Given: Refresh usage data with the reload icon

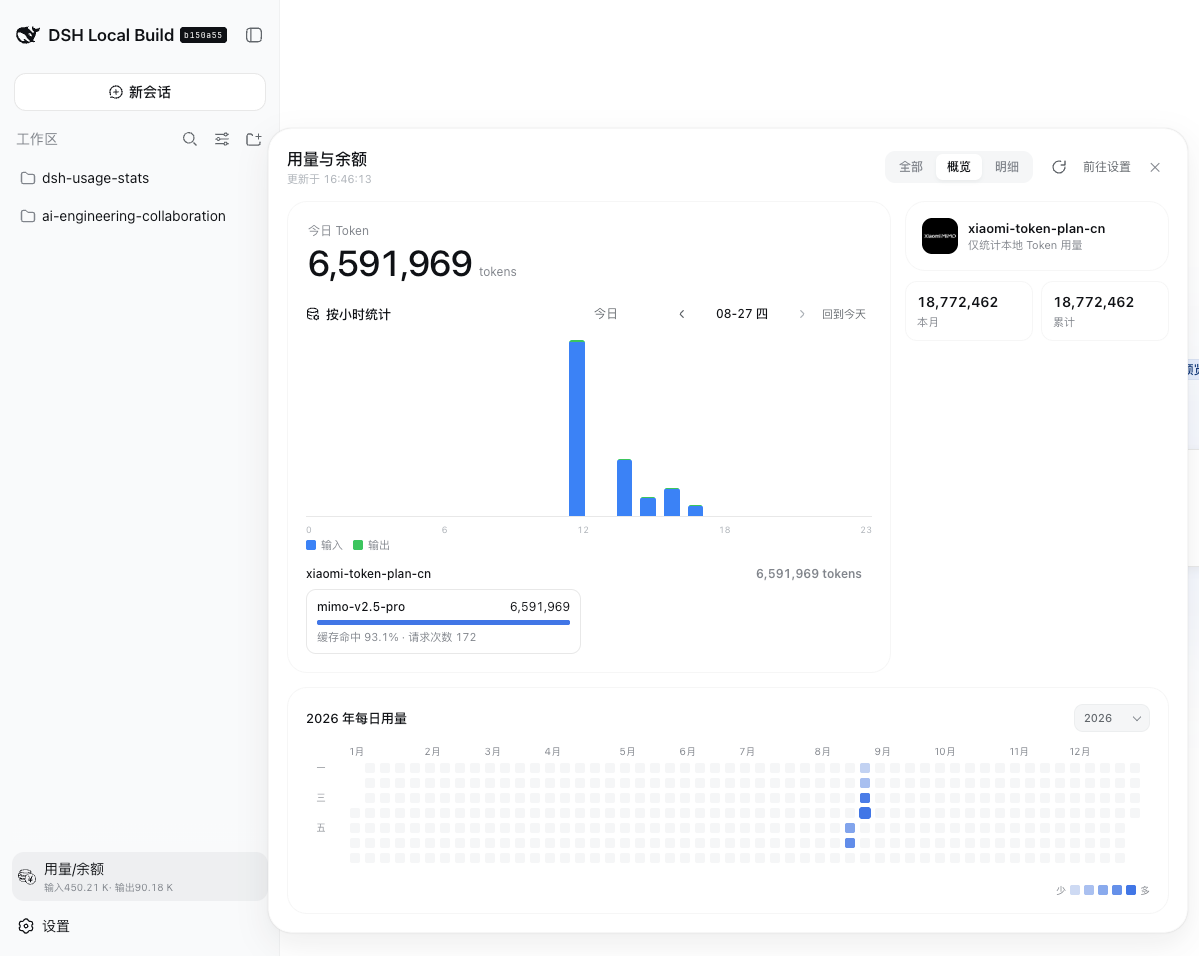Looking at the screenshot, I should (1059, 167).
